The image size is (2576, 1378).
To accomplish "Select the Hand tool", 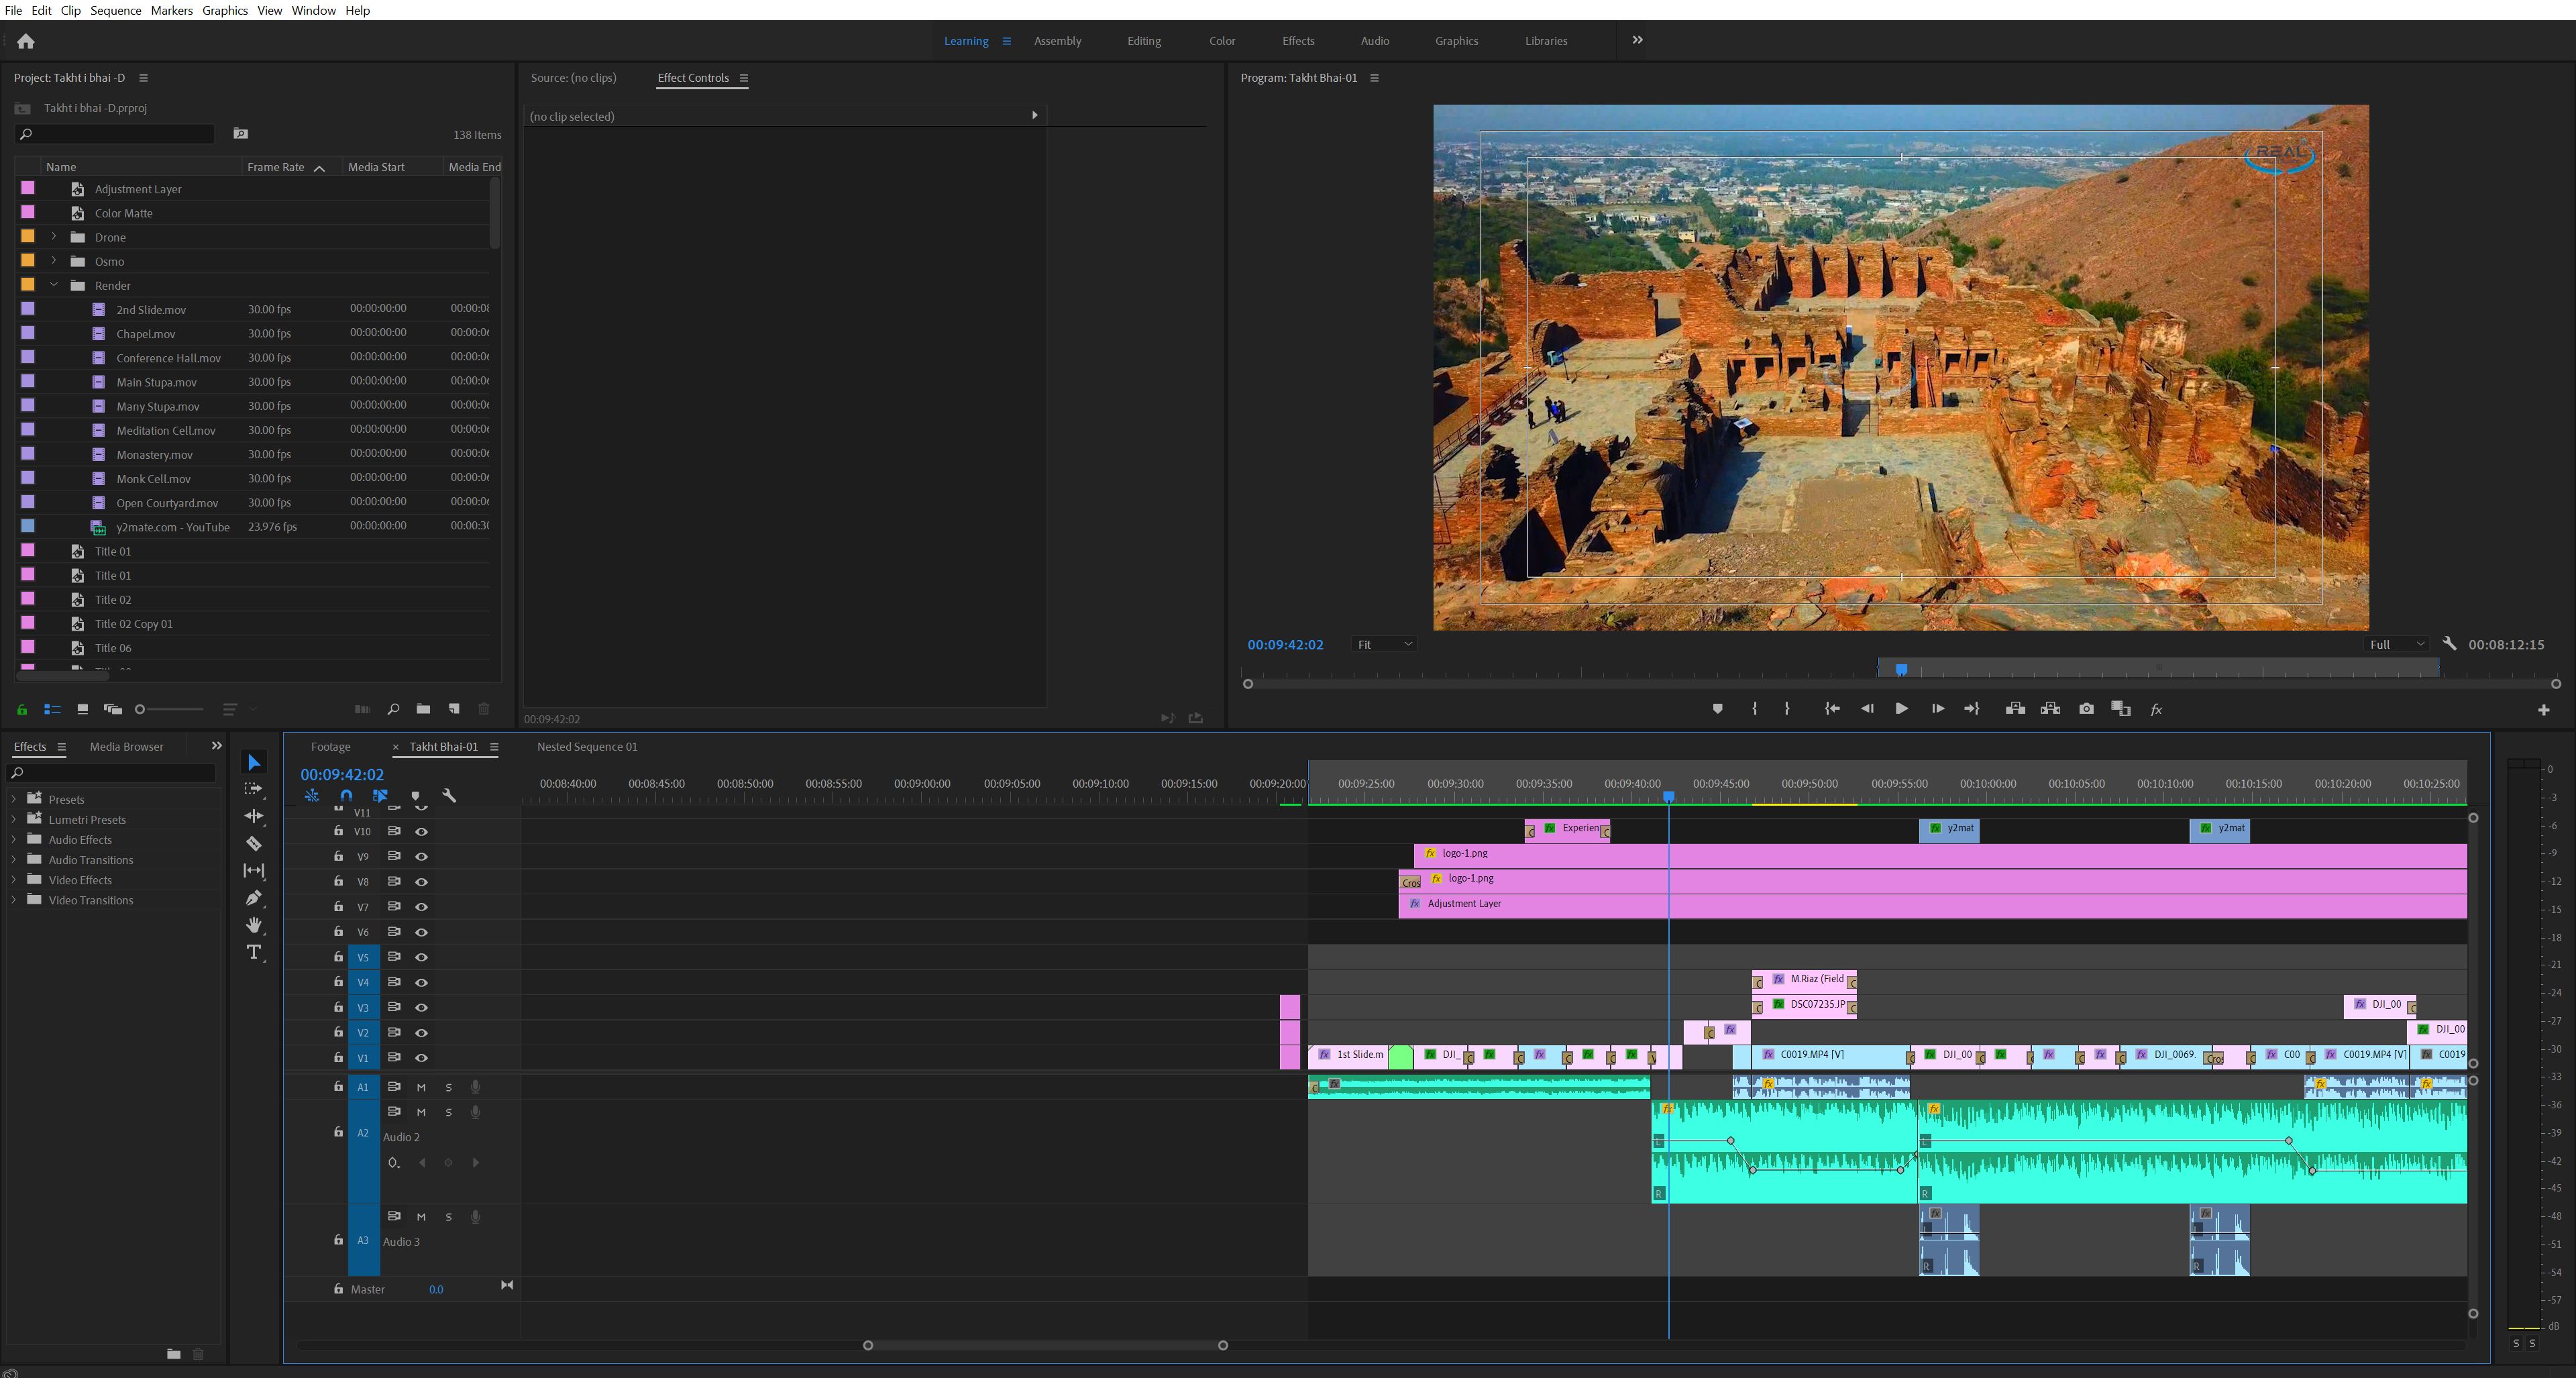I will (x=254, y=924).
